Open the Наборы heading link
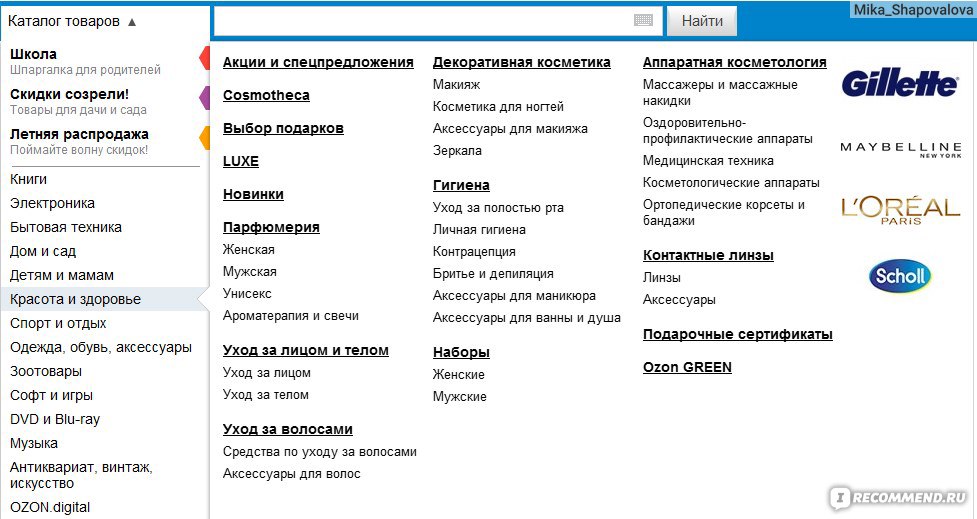This screenshot has width=977, height=519. click(461, 353)
